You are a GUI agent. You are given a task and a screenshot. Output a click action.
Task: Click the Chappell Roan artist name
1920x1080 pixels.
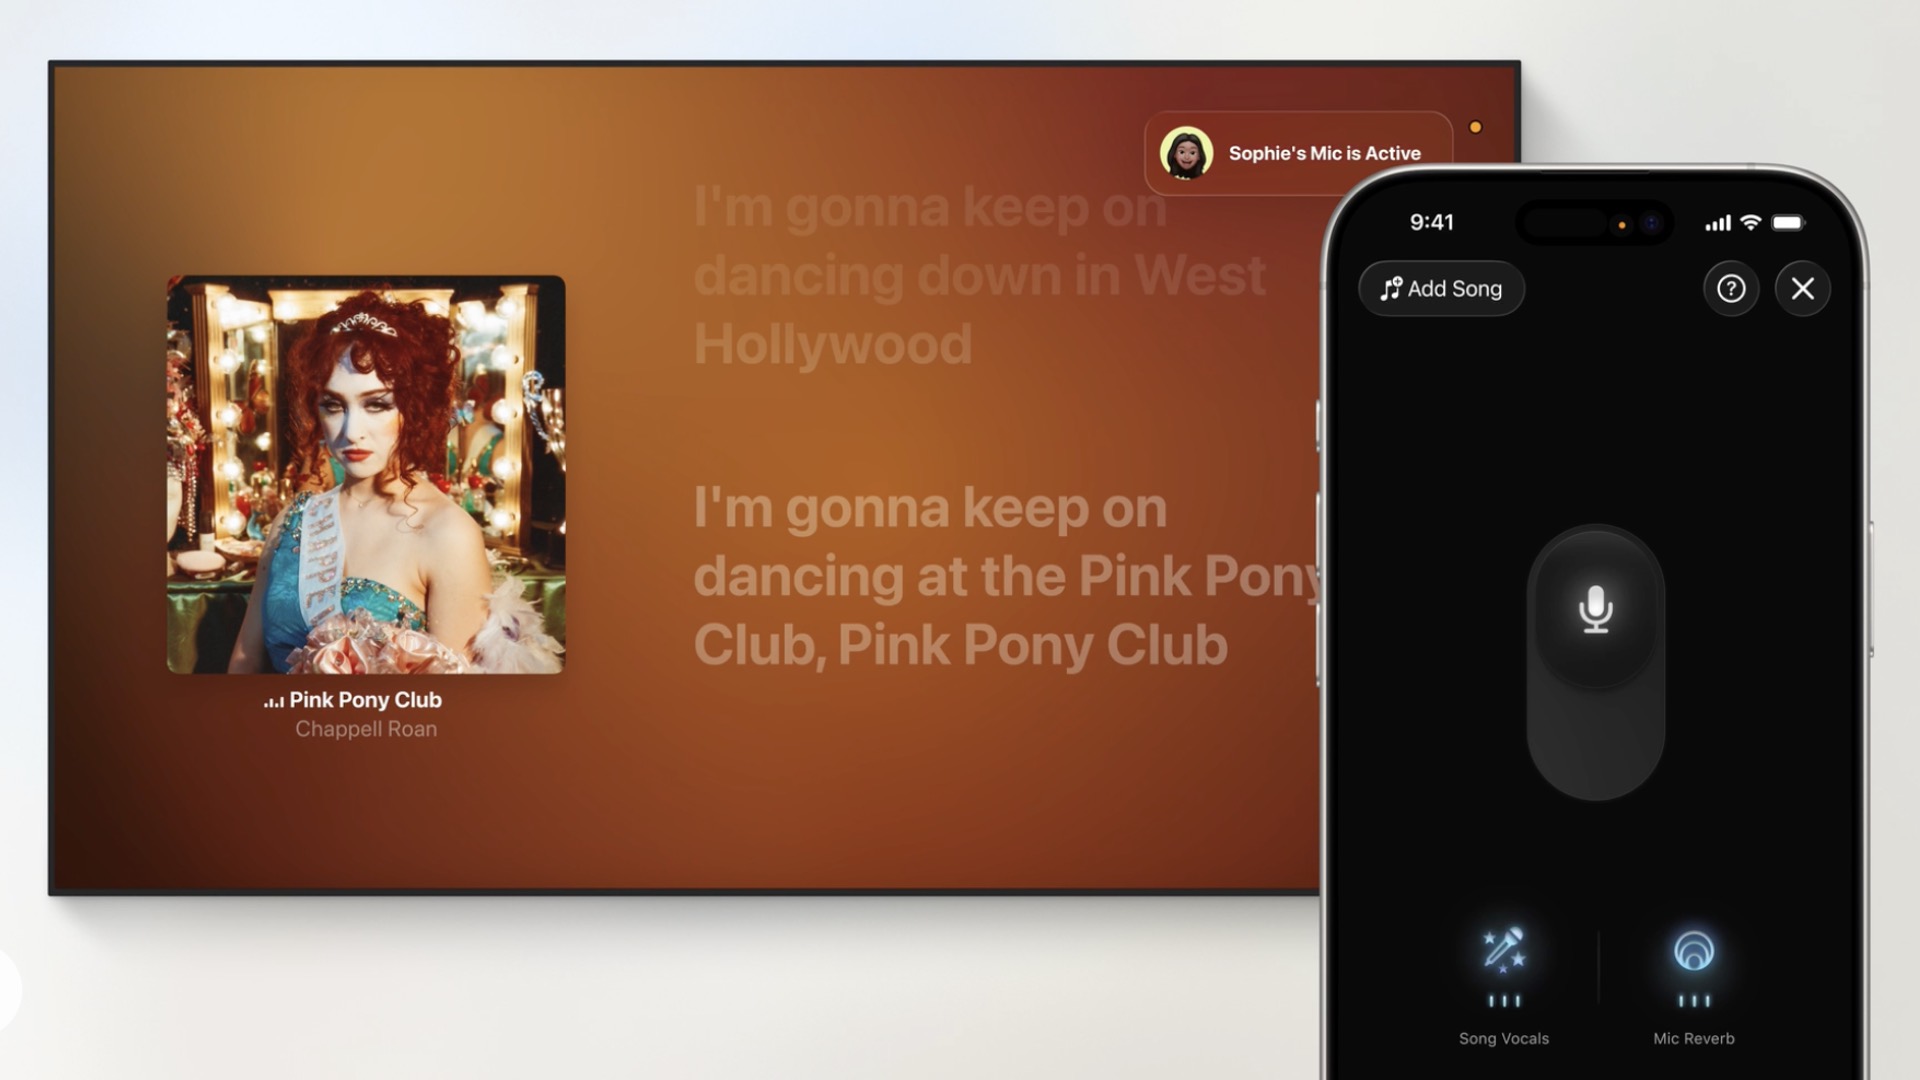(x=365, y=729)
